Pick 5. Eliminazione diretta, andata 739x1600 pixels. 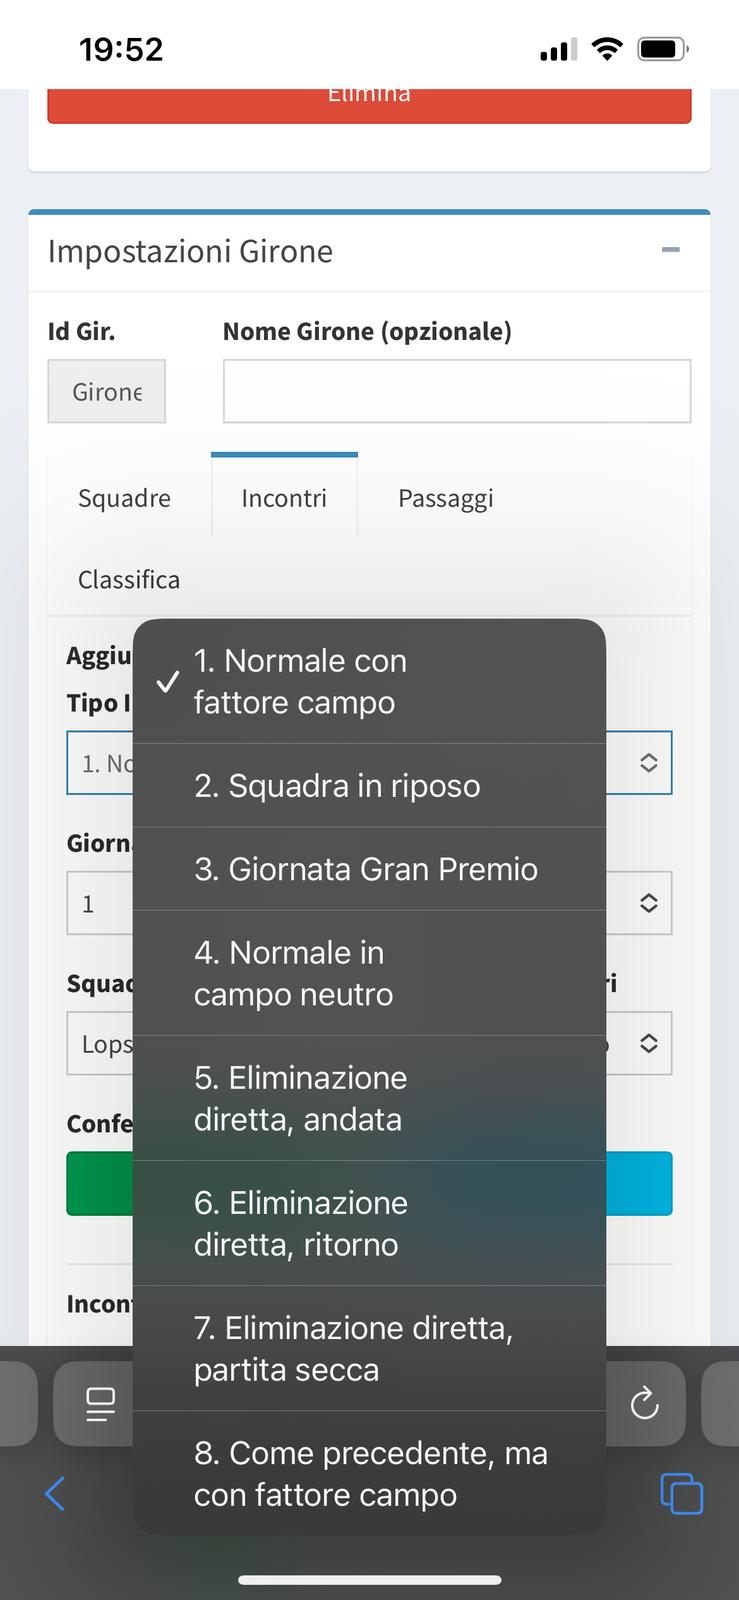pos(368,1098)
